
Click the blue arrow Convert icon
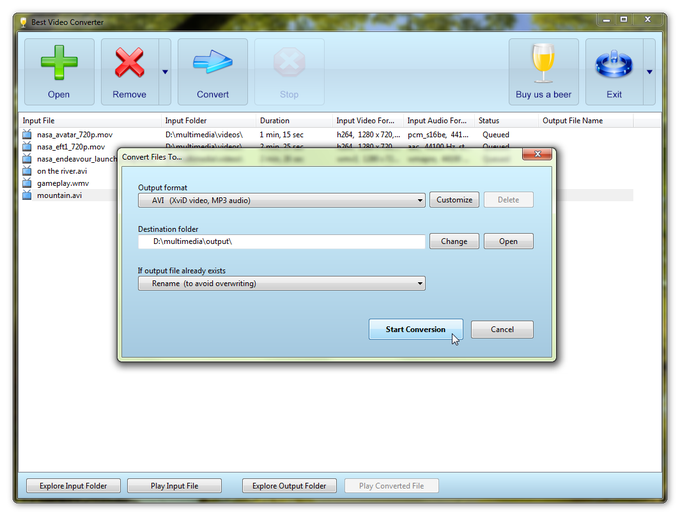click(212, 62)
